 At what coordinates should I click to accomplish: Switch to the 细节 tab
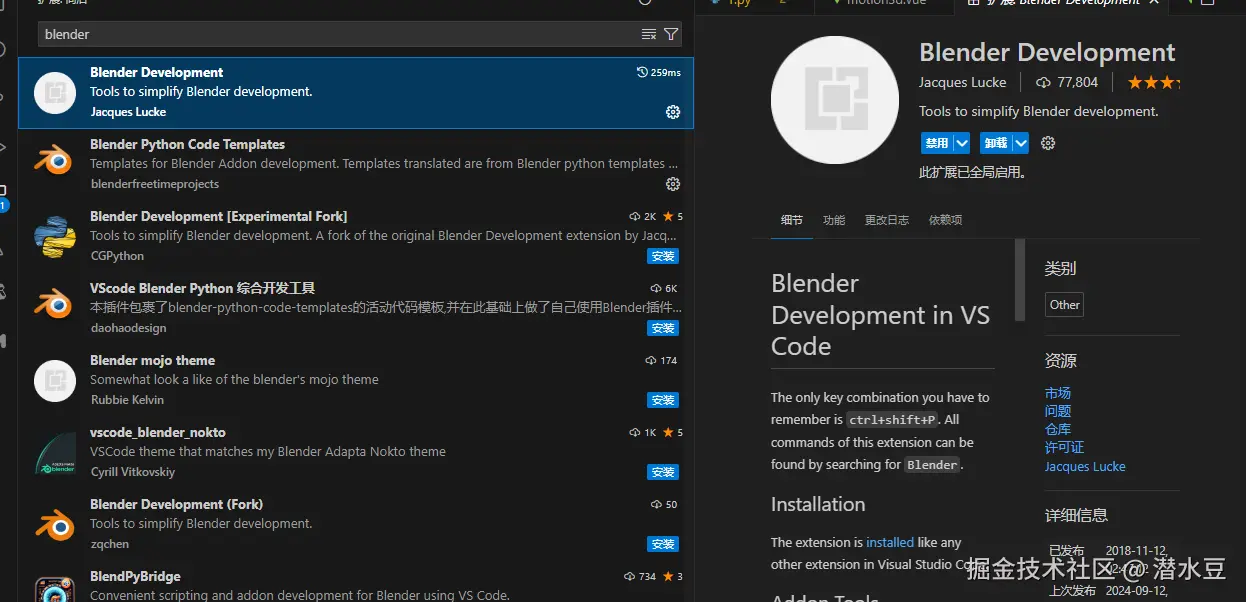pyautogui.click(x=791, y=220)
